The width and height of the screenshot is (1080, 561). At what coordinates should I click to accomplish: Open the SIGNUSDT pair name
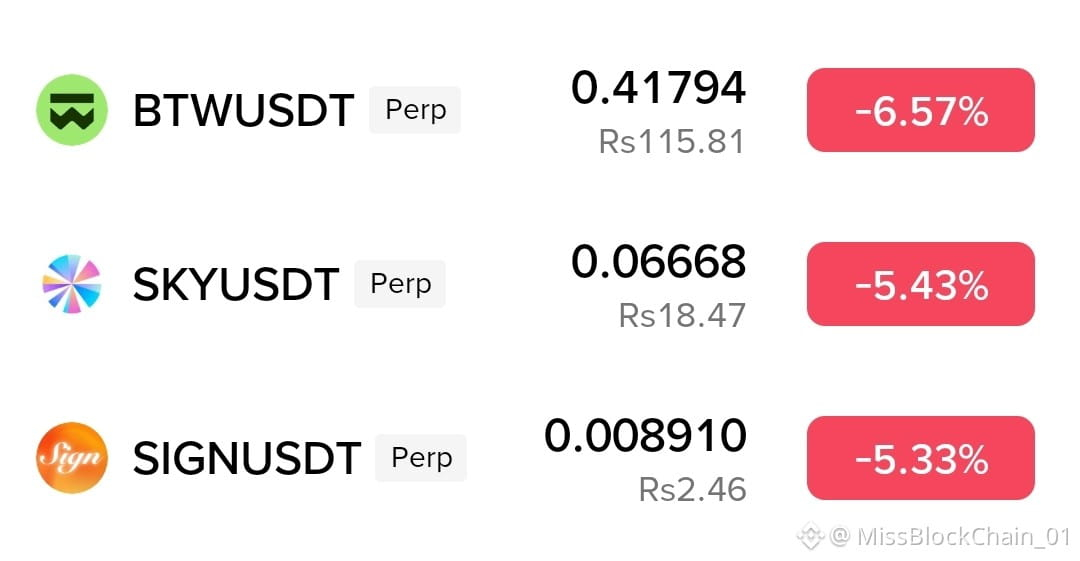[247, 458]
